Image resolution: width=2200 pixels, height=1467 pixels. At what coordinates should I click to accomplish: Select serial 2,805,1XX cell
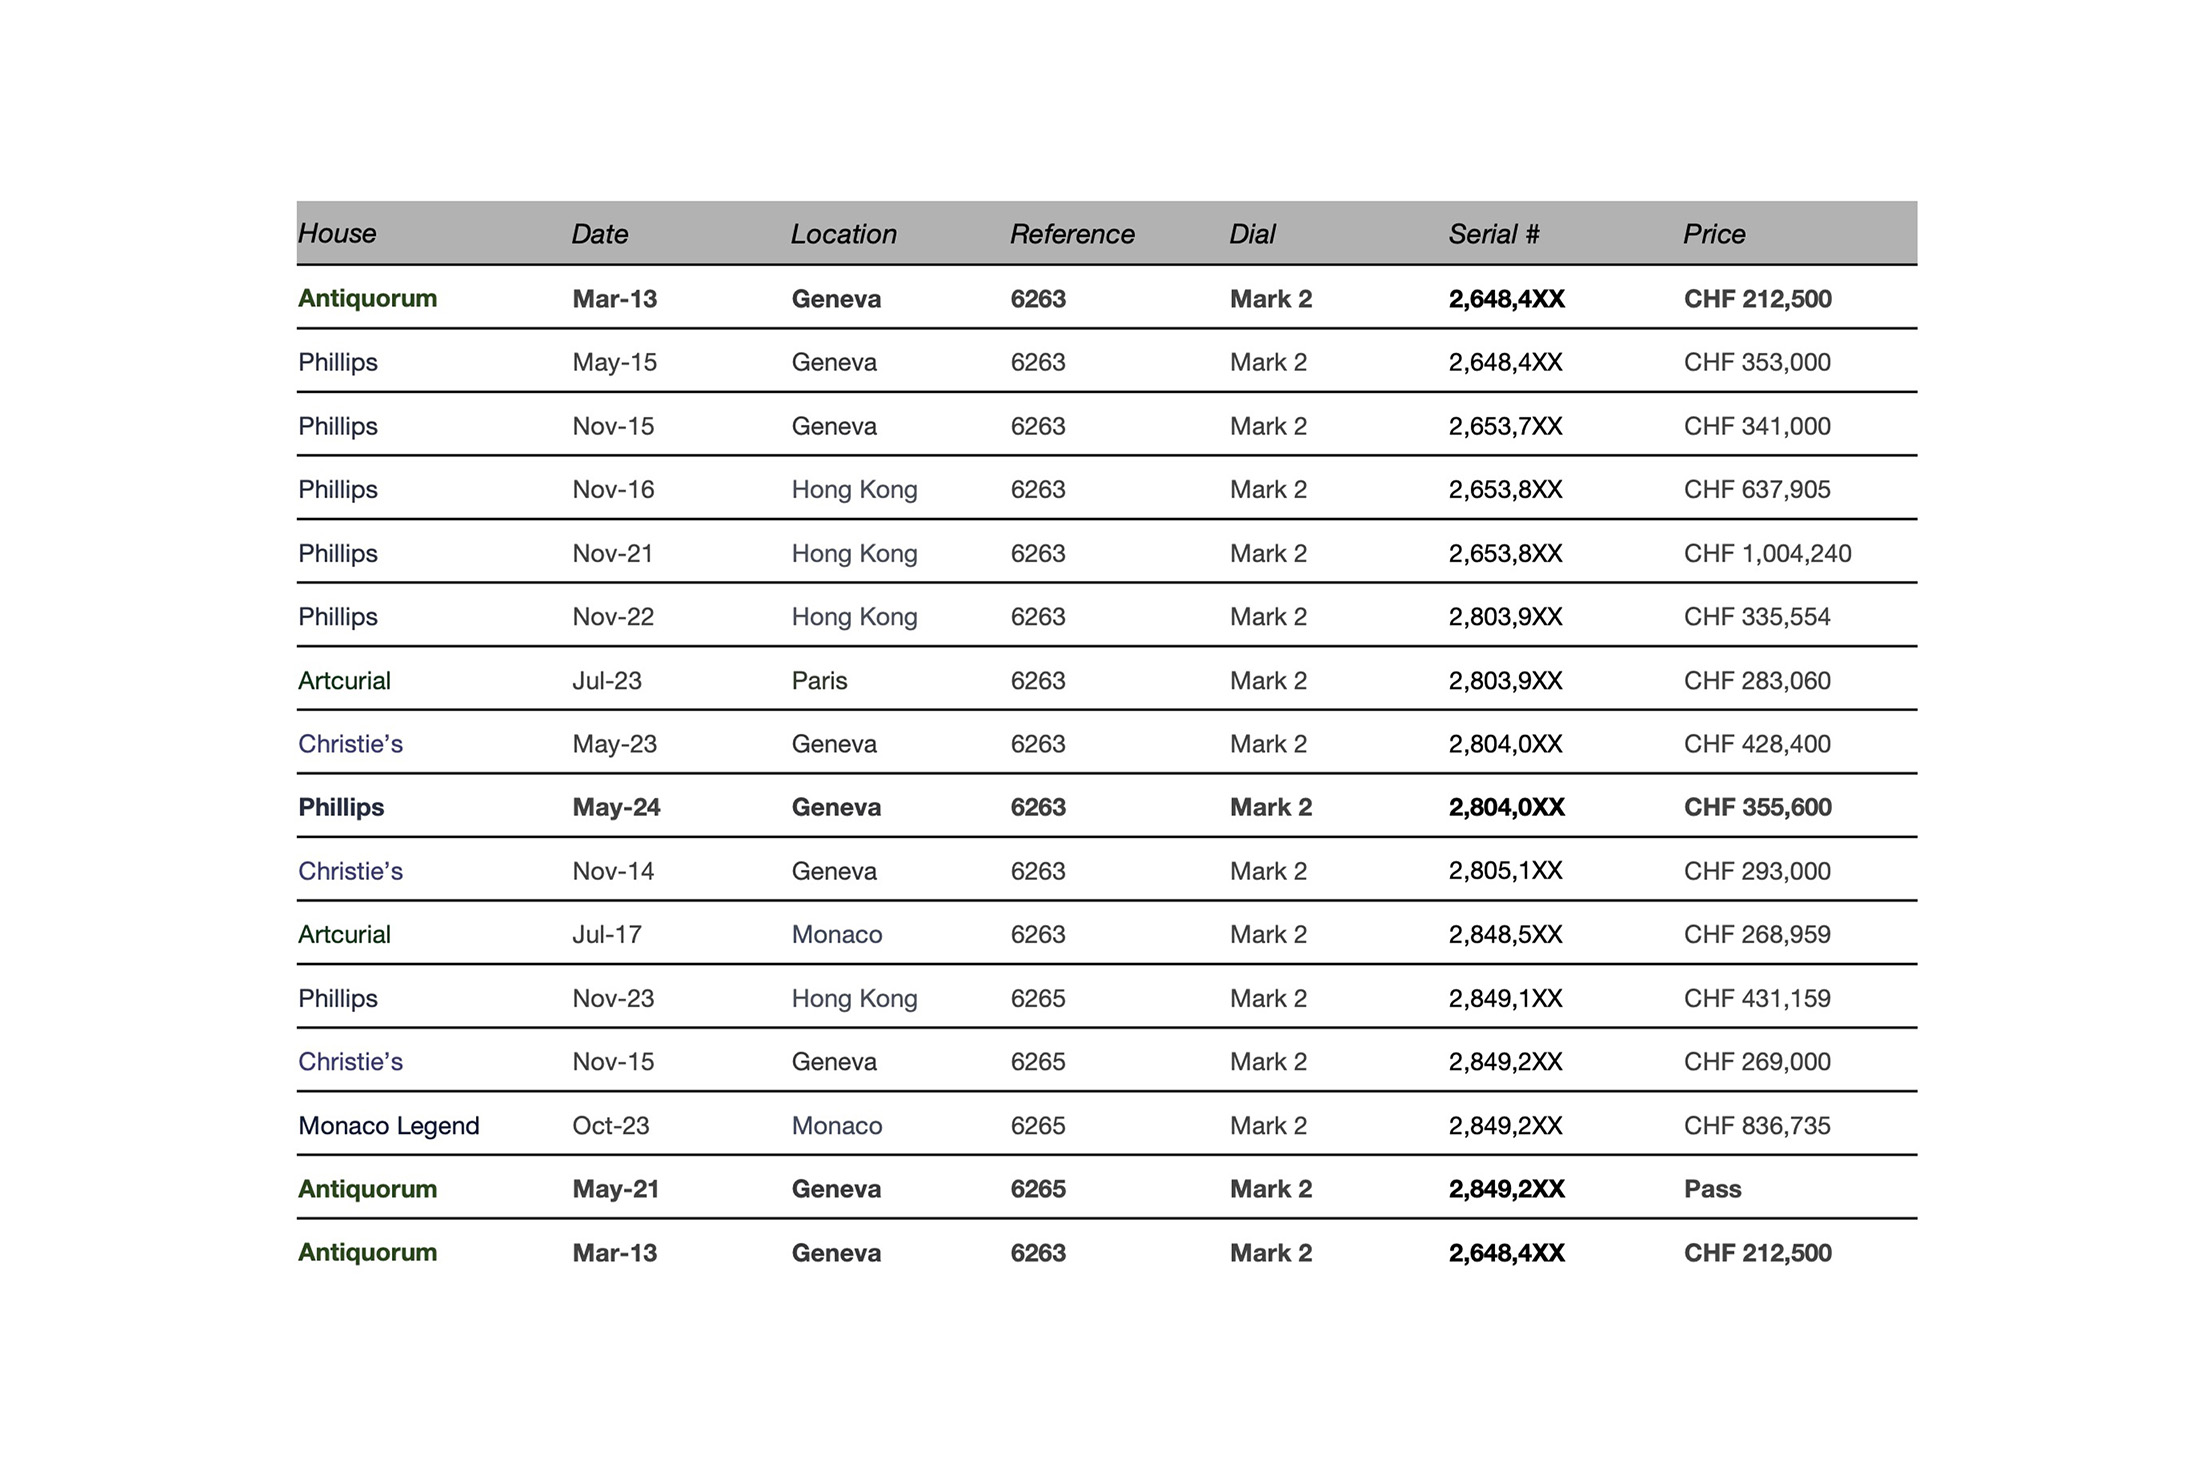click(1505, 871)
